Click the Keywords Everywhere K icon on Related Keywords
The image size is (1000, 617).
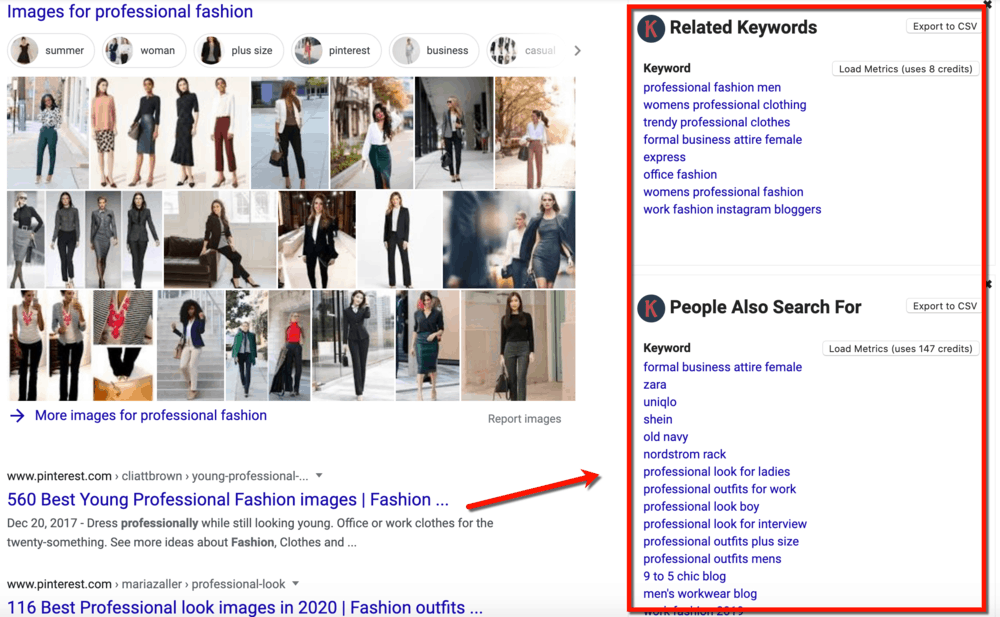651,29
